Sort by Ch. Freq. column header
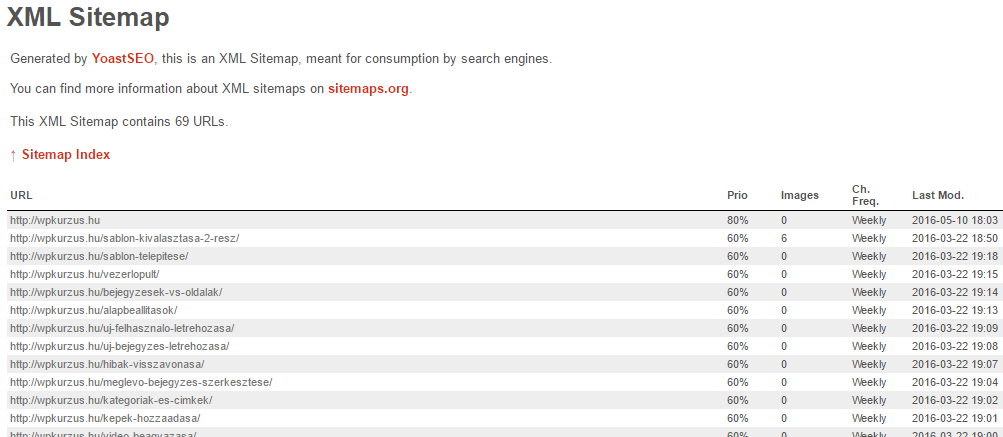Viewport: 1003px width, 437px height. [x=865, y=195]
